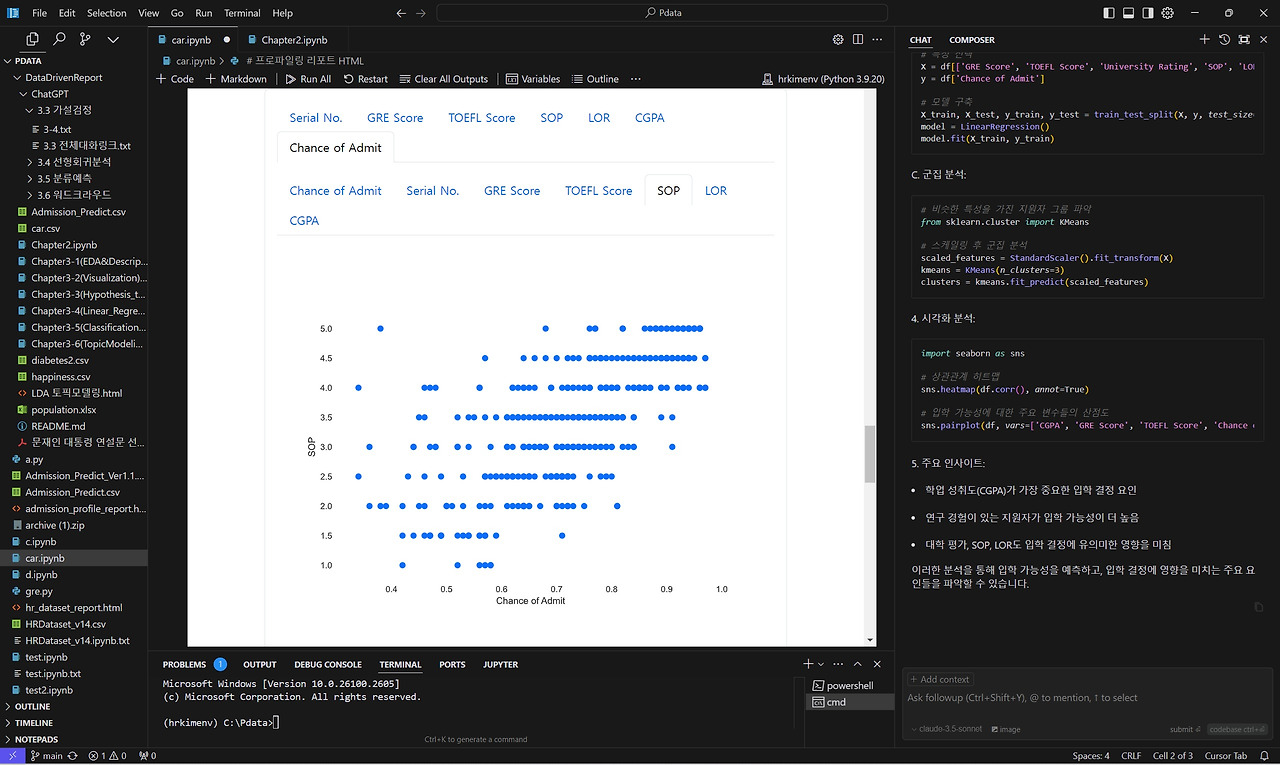Collapse the 3.3 가설검정 folder
The width and height of the screenshot is (1280, 765).
coord(64,111)
